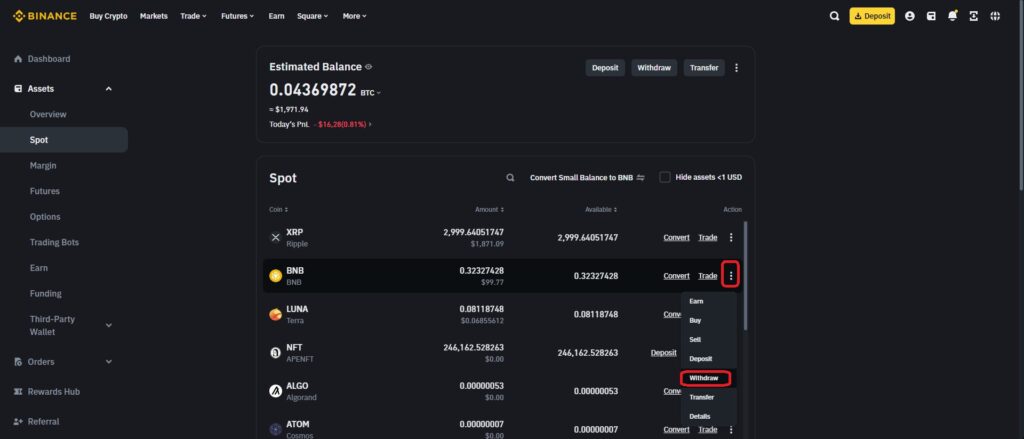The height and width of the screenshot is (439, 1024).
Task: Click Convert Small Balance to BNB
Action: tap(587, 178)
